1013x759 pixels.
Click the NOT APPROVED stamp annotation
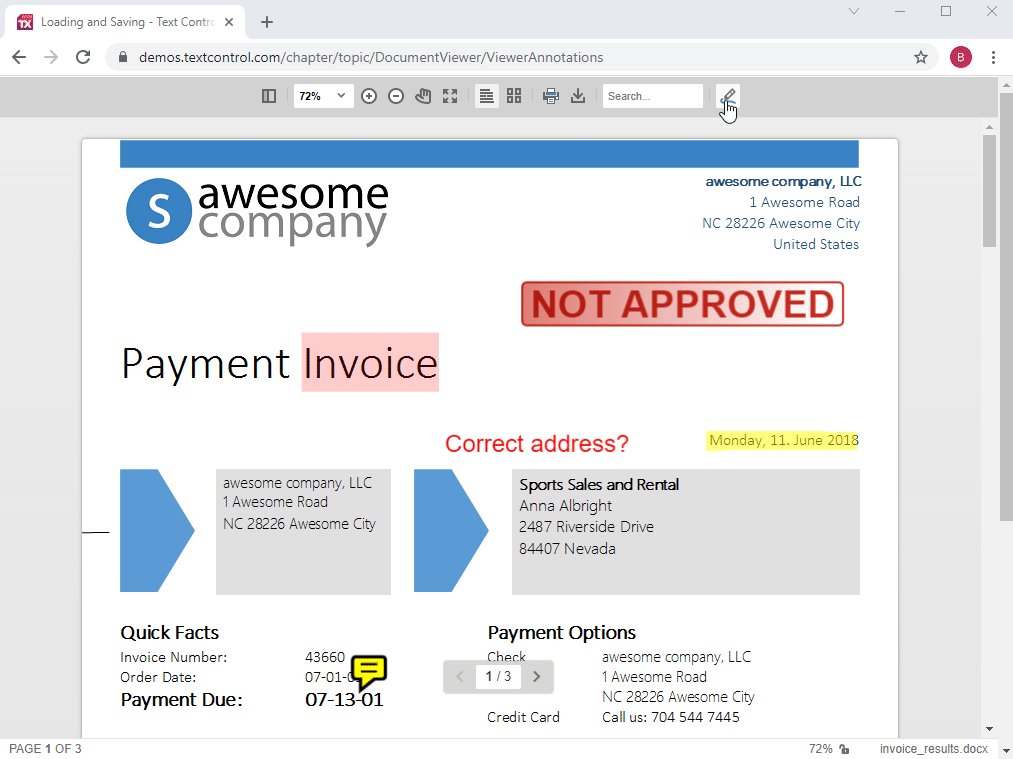point(682,304)
